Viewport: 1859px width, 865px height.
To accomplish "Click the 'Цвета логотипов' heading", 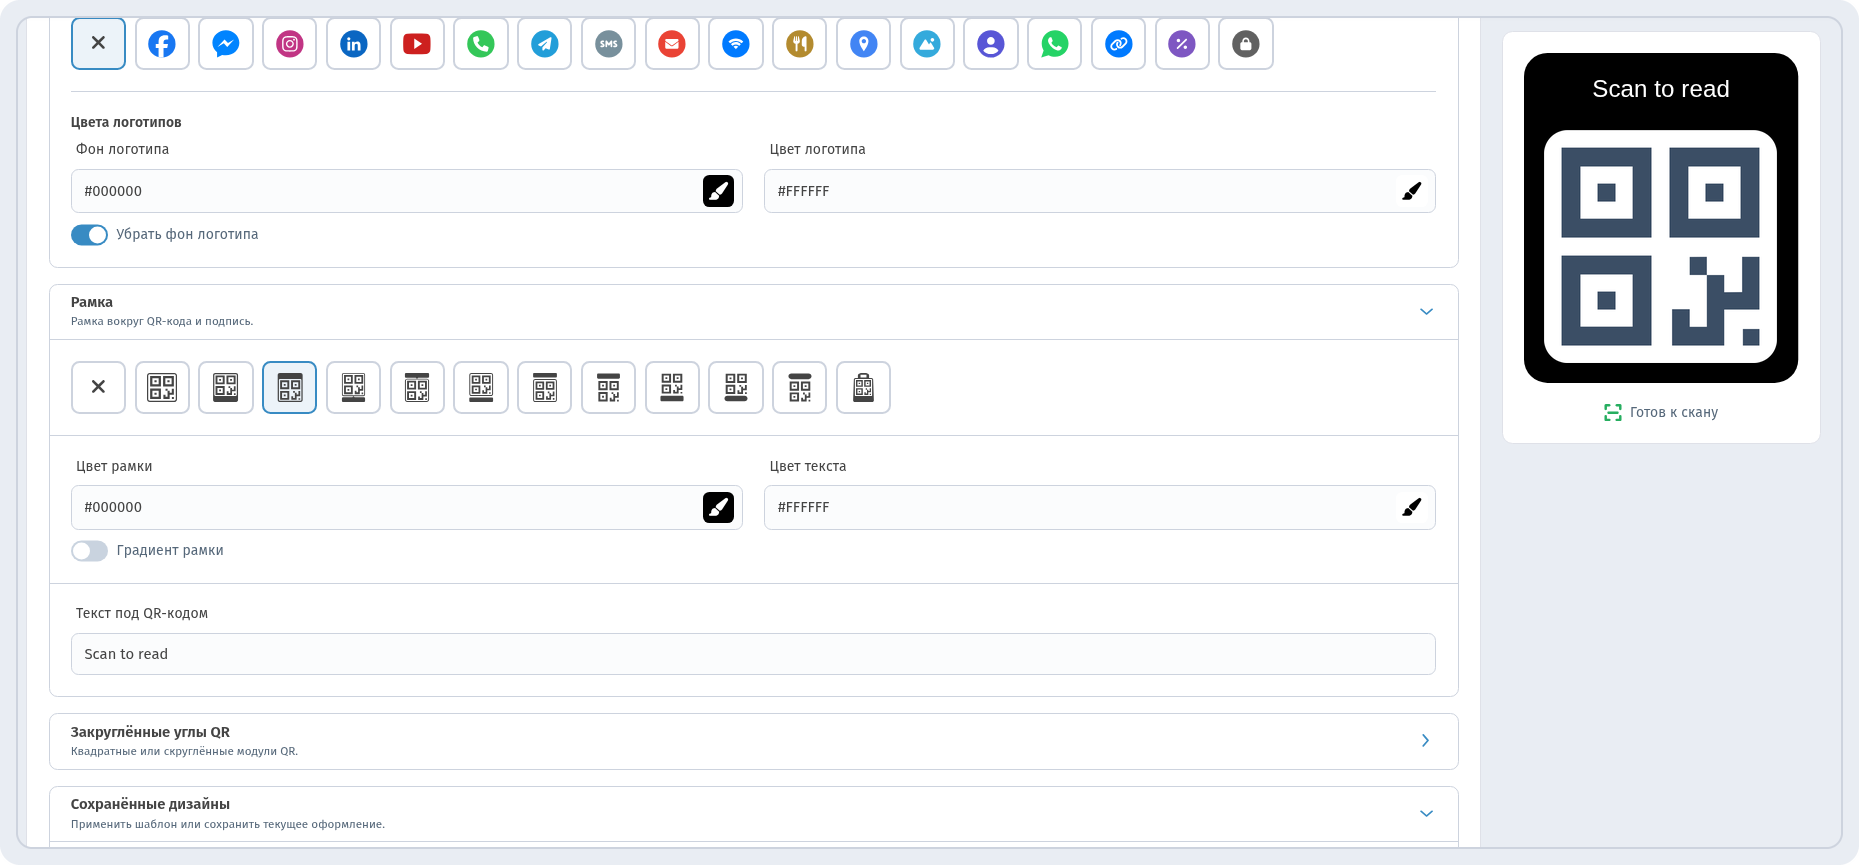I will (x=126, y=122).
